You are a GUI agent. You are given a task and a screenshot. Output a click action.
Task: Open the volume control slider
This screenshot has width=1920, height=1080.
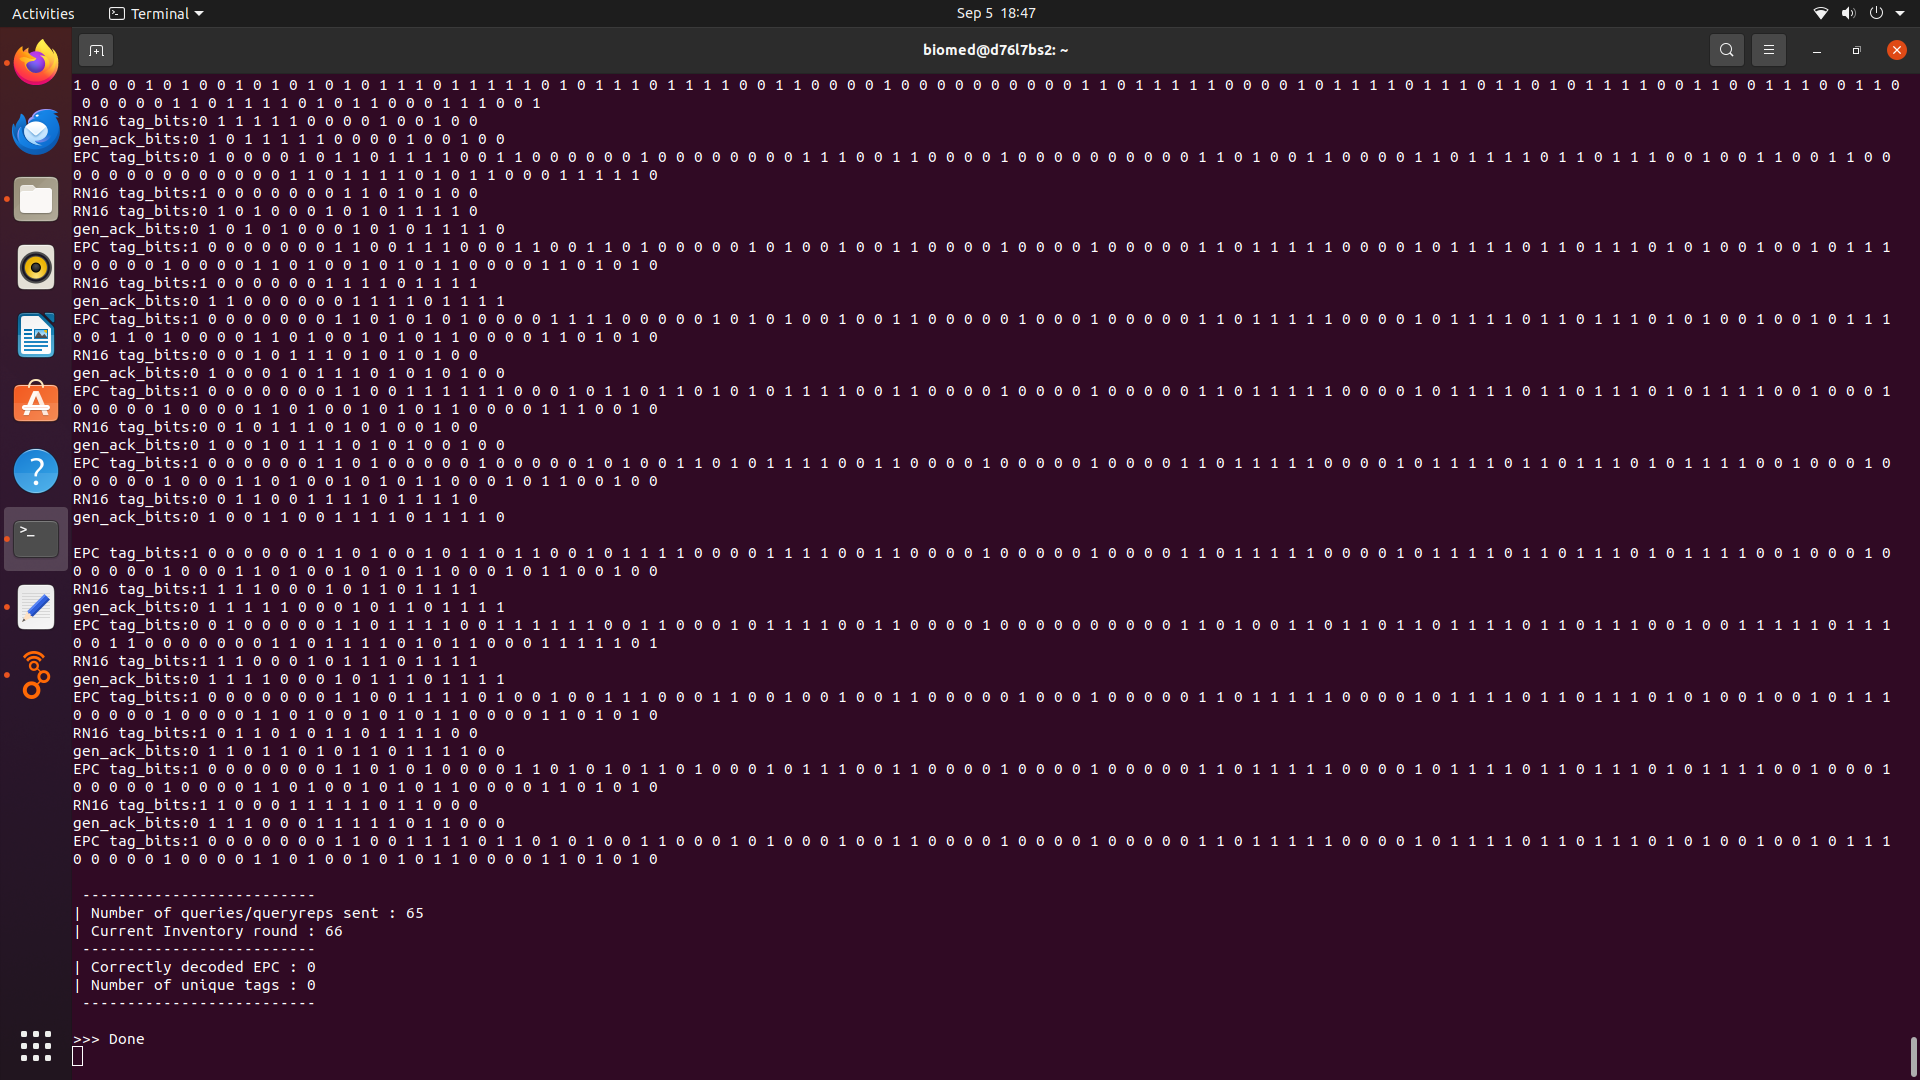(x=1848, y=13)
